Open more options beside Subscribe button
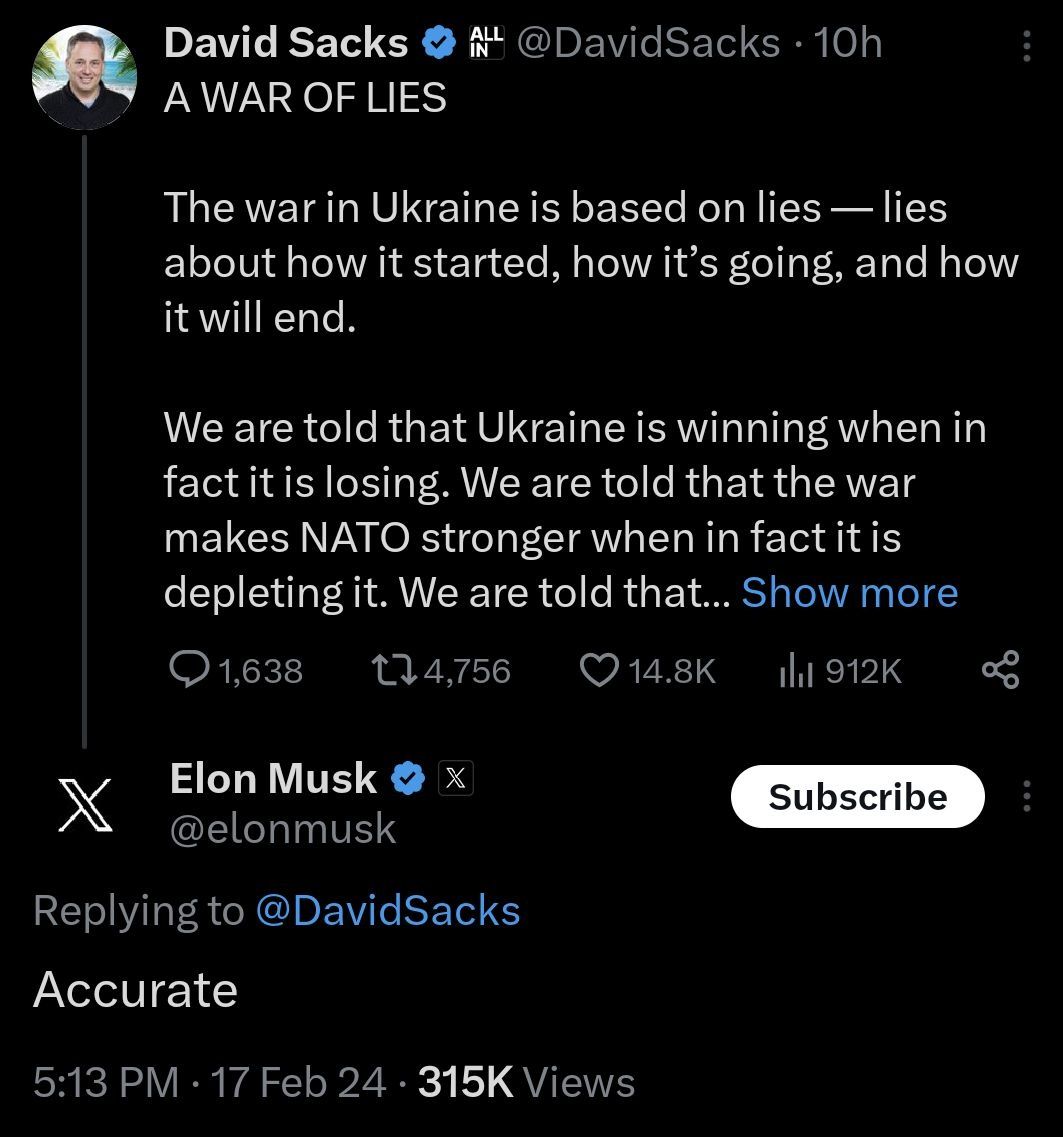Screen dimensions: 1063x1137 [1025, 796]
